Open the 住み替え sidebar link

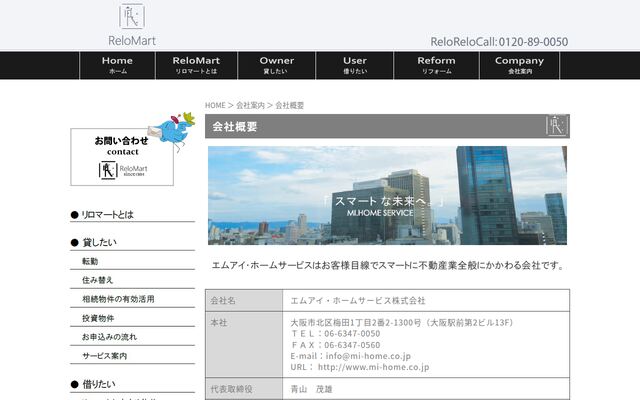(97, 280)
